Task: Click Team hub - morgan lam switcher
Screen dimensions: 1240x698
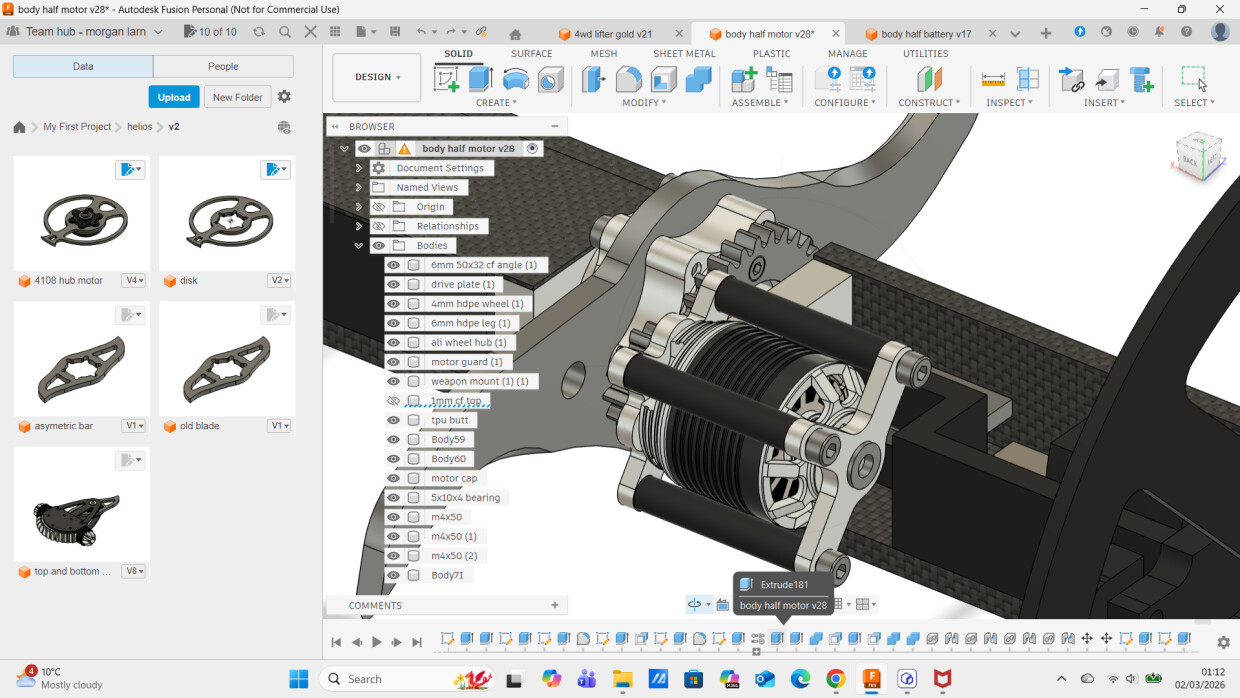Action: [x=87, y=32]
